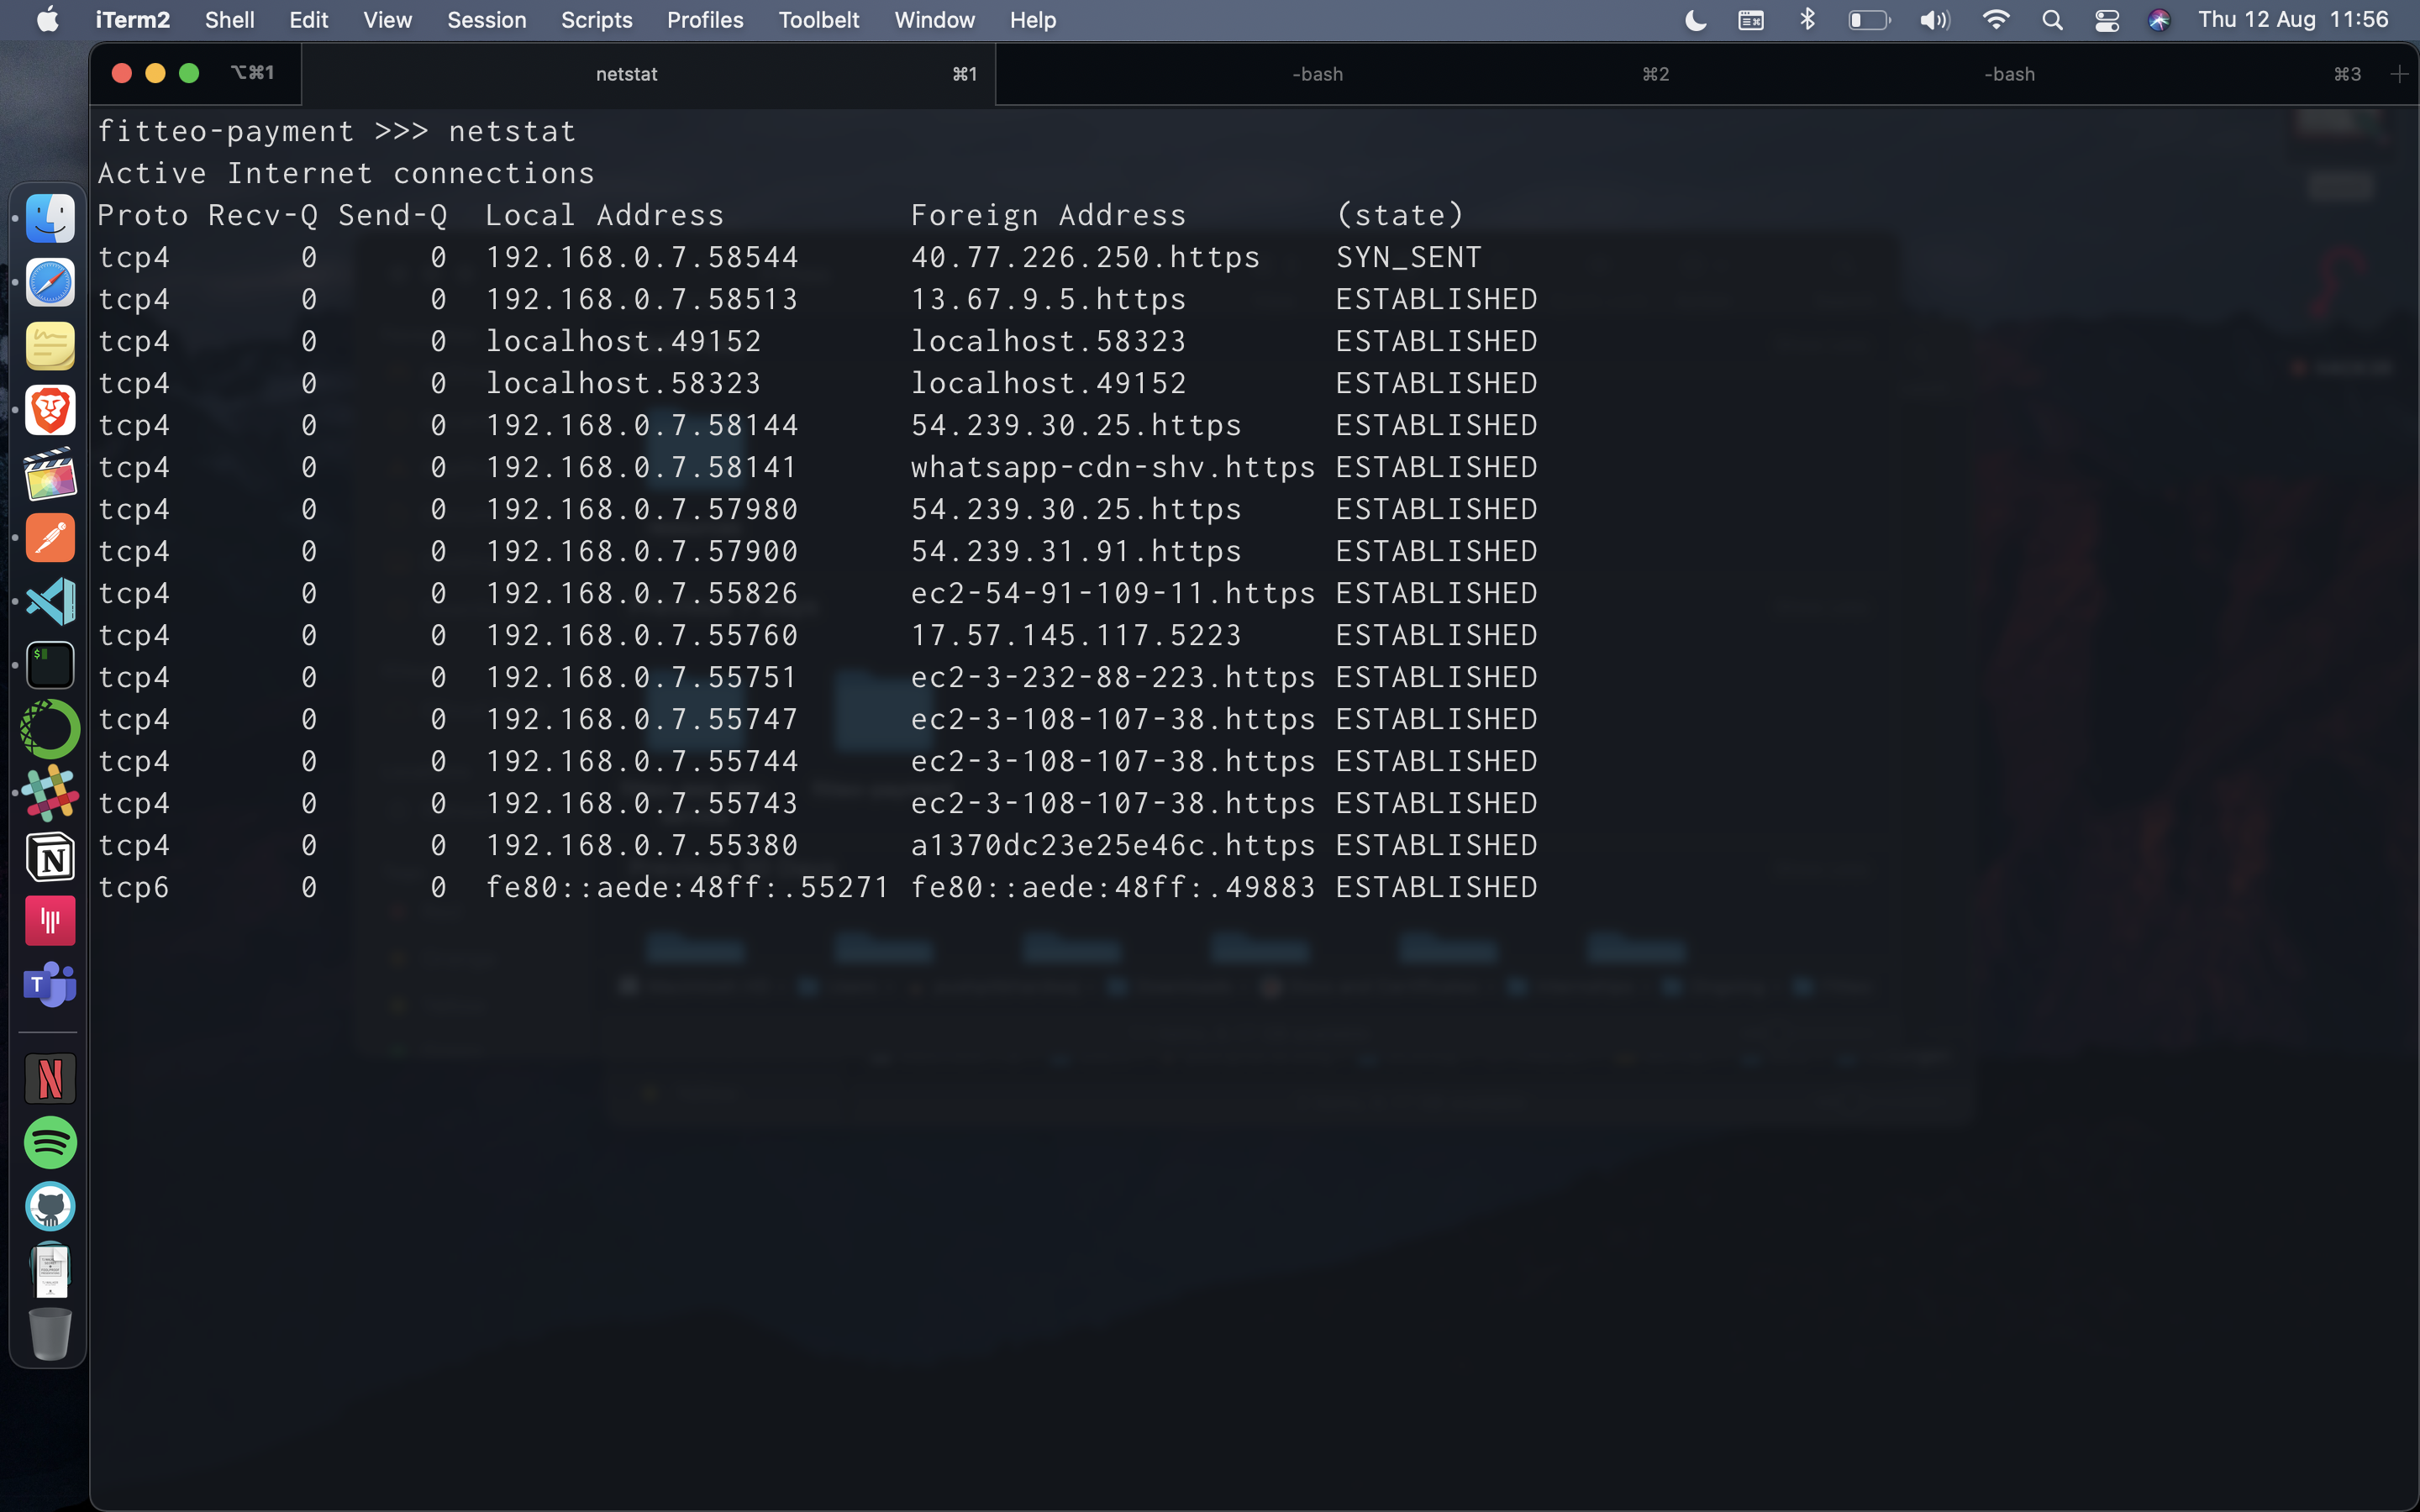Add a new tab with plus button

click(x=2398, y=74)
